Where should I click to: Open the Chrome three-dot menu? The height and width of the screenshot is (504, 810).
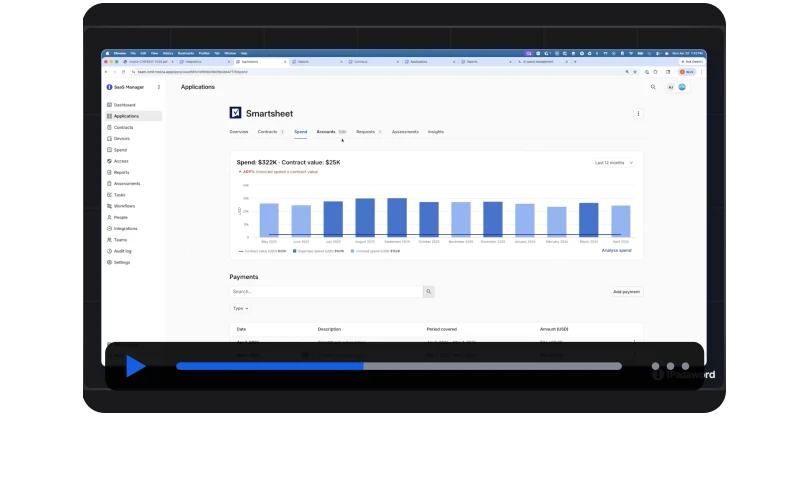[x=701, y=72]
